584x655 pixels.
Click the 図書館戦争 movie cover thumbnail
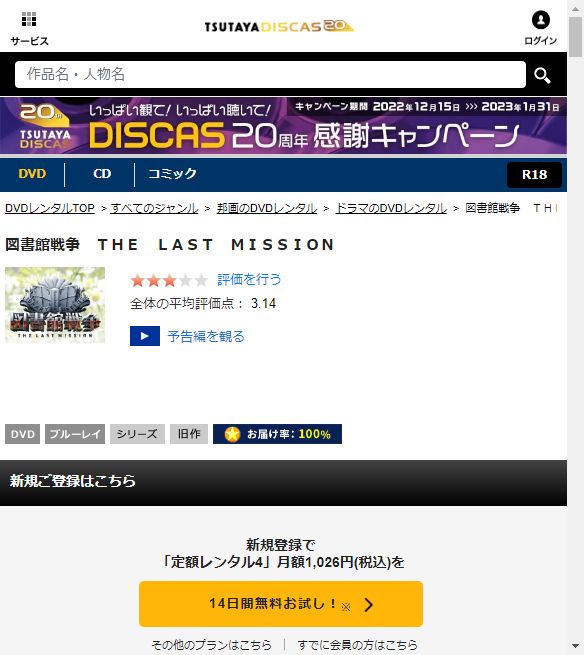point(55,305)
